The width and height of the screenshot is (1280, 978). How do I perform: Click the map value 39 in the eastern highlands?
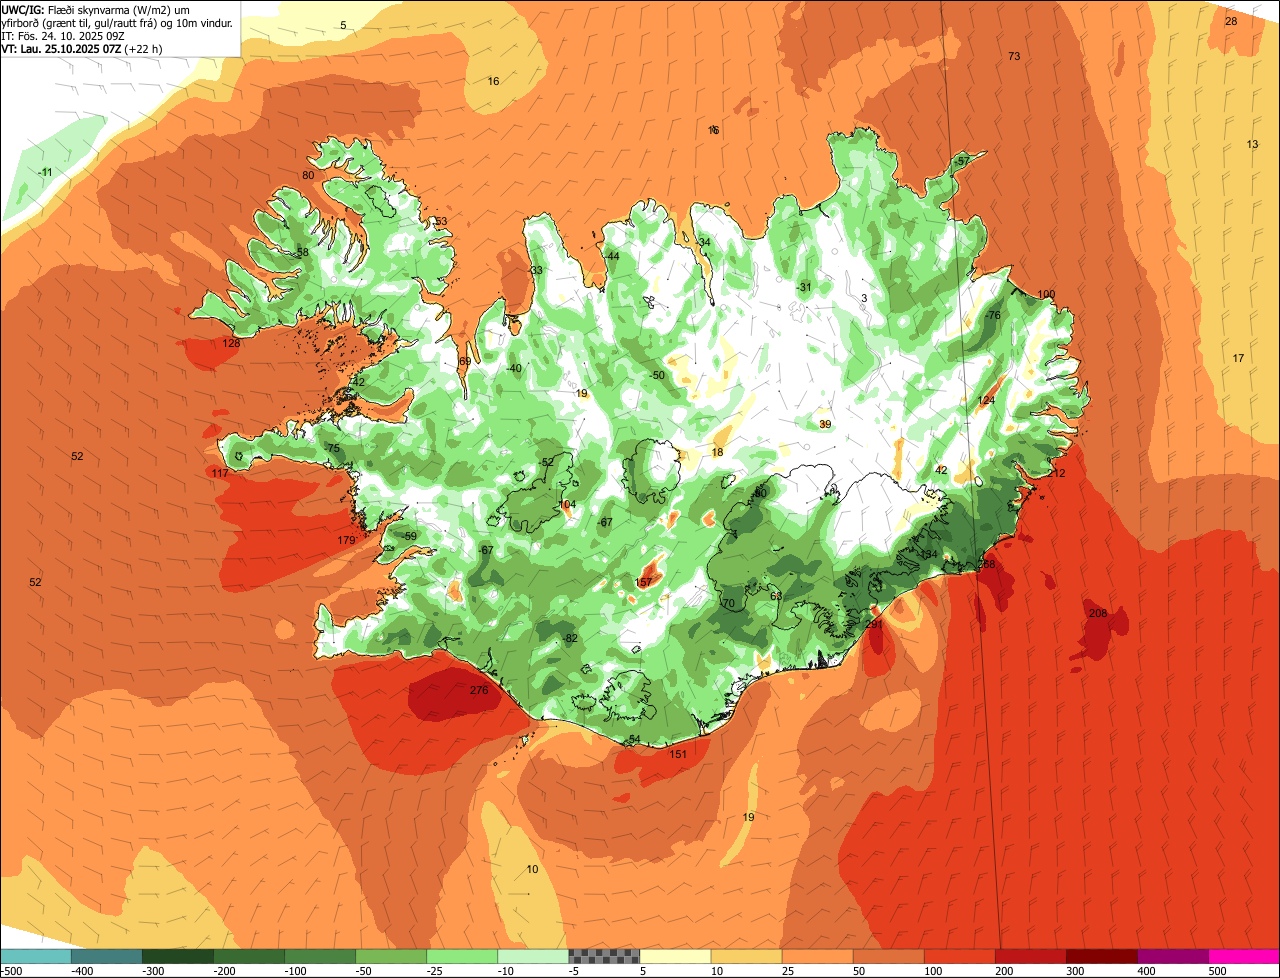825,425
